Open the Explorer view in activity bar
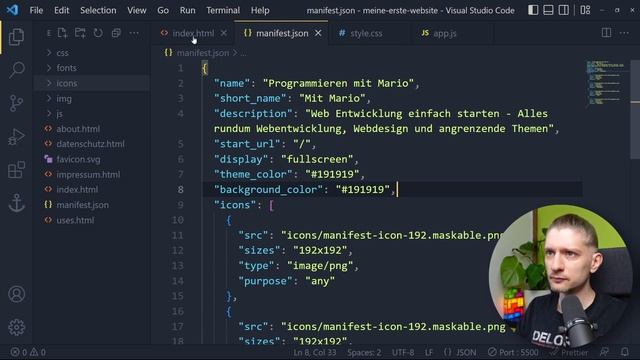The image size is (640, 360). 16,37
